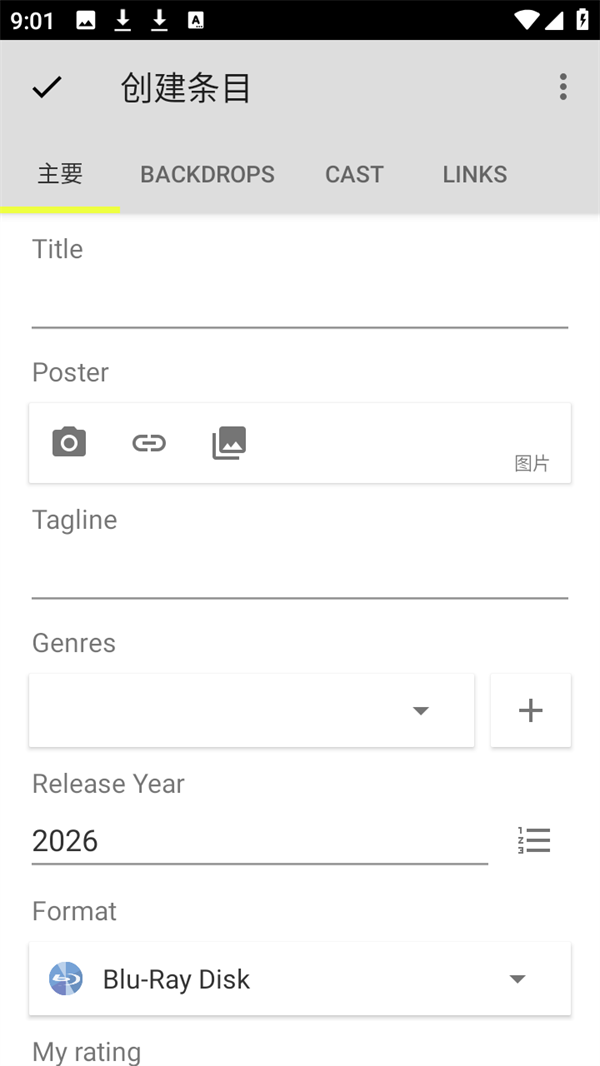Select the 主要 tab
The width and height of the screenshot is (600, 1066).
point(60,174)
